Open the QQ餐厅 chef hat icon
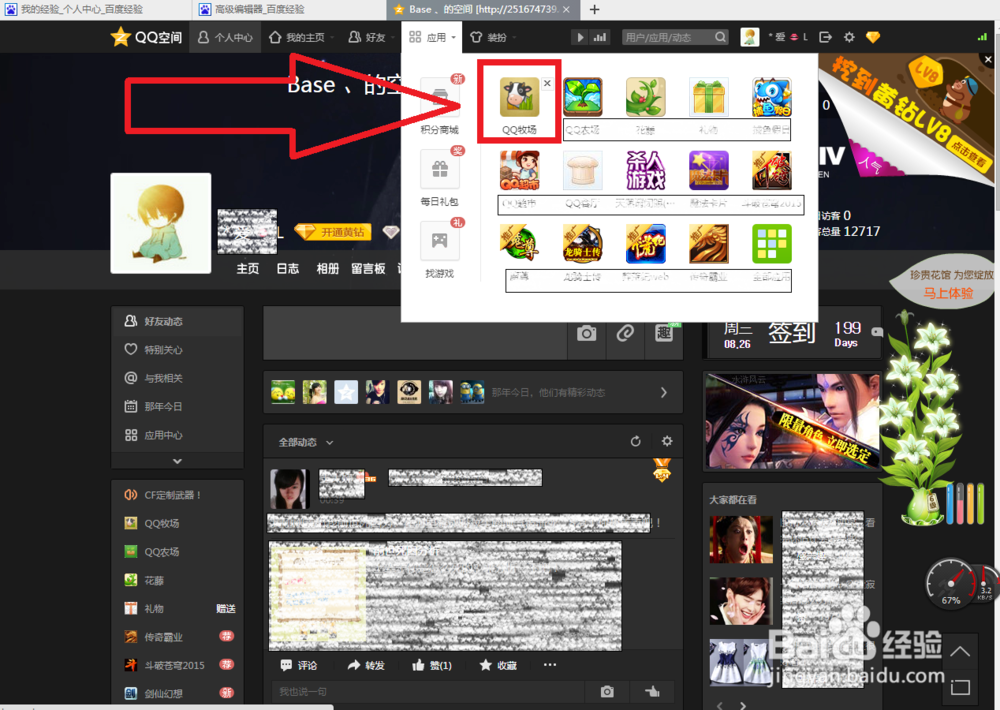Viewport: 1000px width, 710px height. tap(583, 170)
